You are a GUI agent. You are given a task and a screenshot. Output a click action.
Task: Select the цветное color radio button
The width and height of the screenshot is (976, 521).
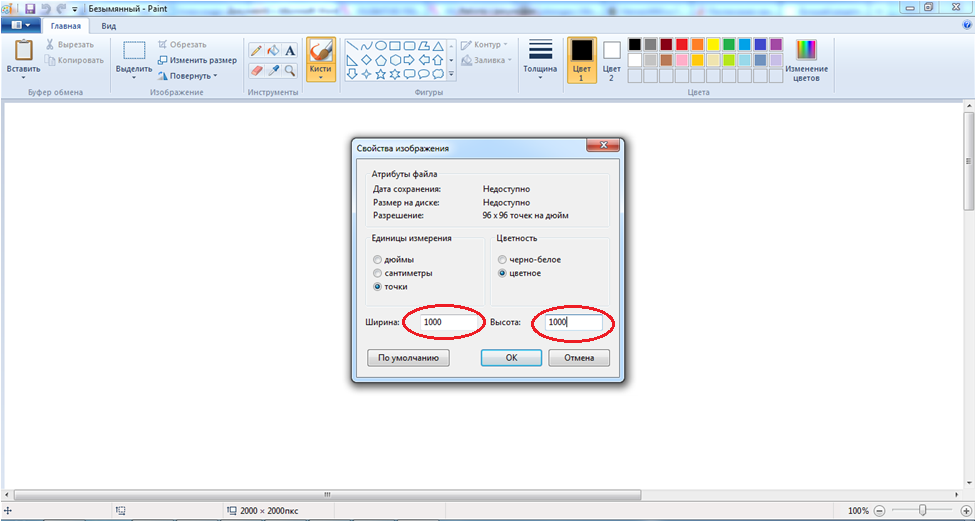pyautogui.click(x=502, y=273)
